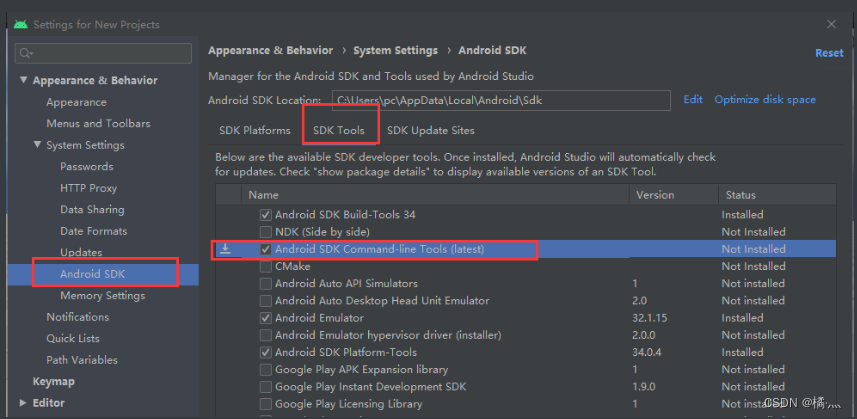Click version 34.0.4 of Platform-Tools
The height and width of the screenshot is (419, 857).
coord(647,352)
